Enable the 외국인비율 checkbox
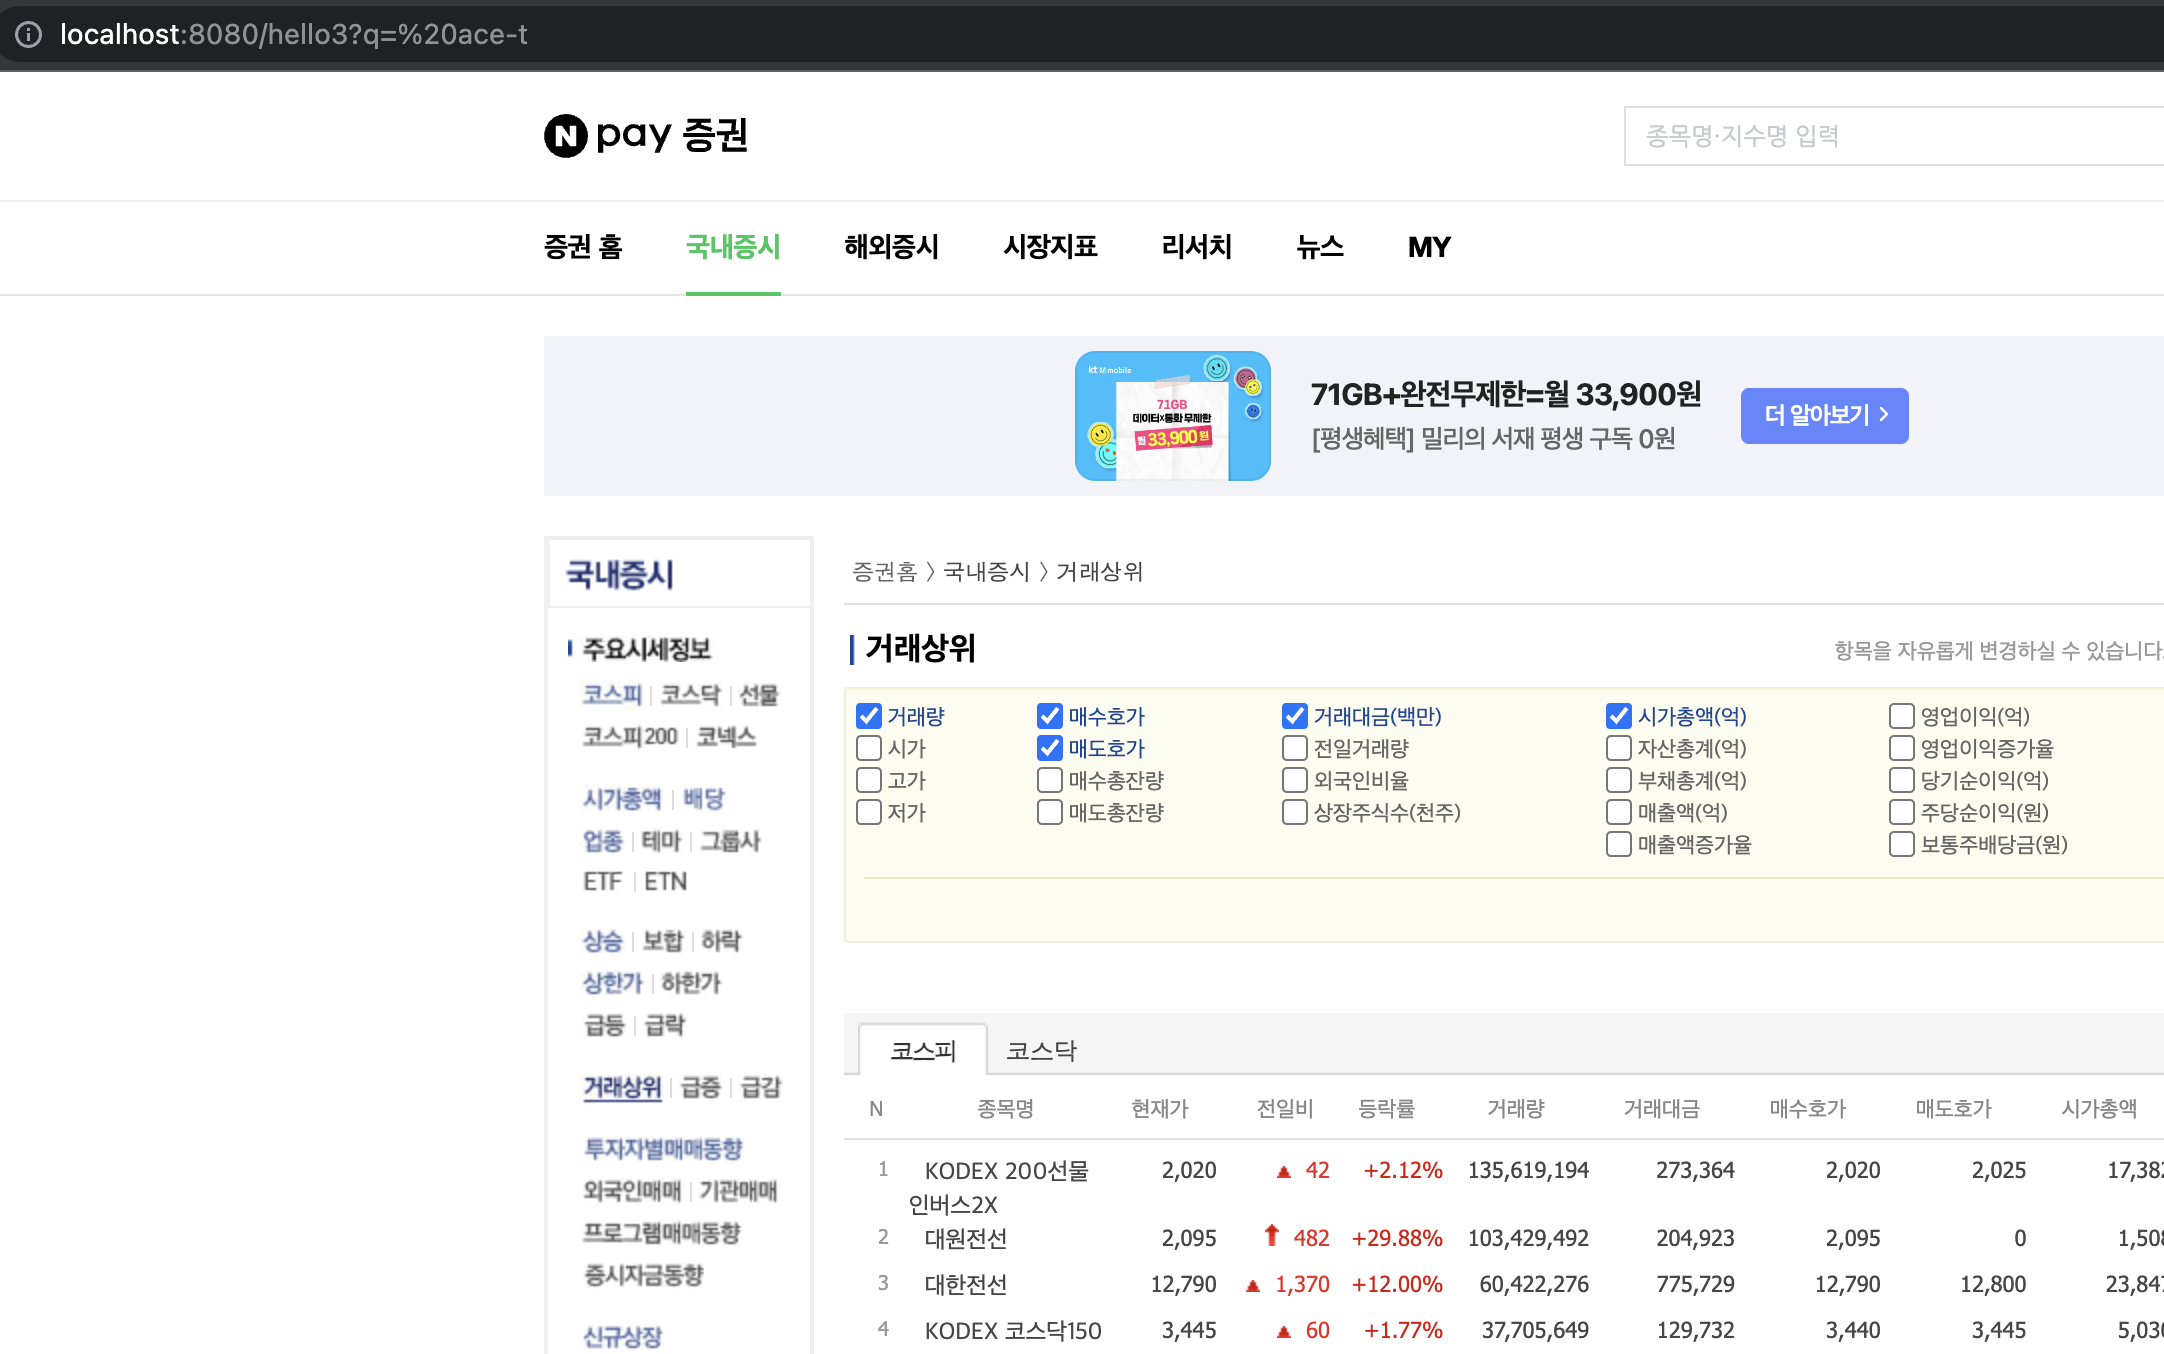 [1295, 780]
